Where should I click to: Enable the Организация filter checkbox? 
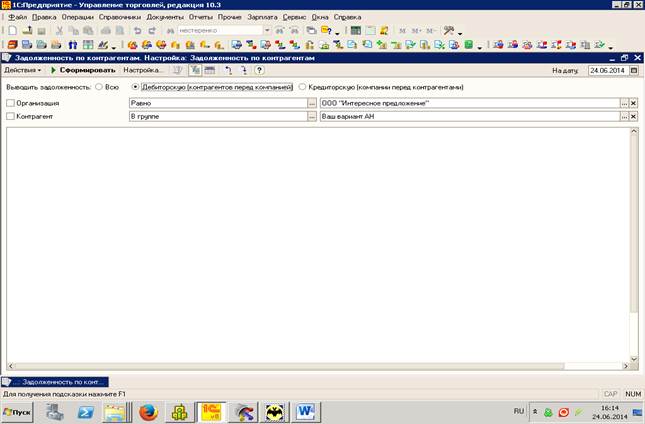(11, 103)
